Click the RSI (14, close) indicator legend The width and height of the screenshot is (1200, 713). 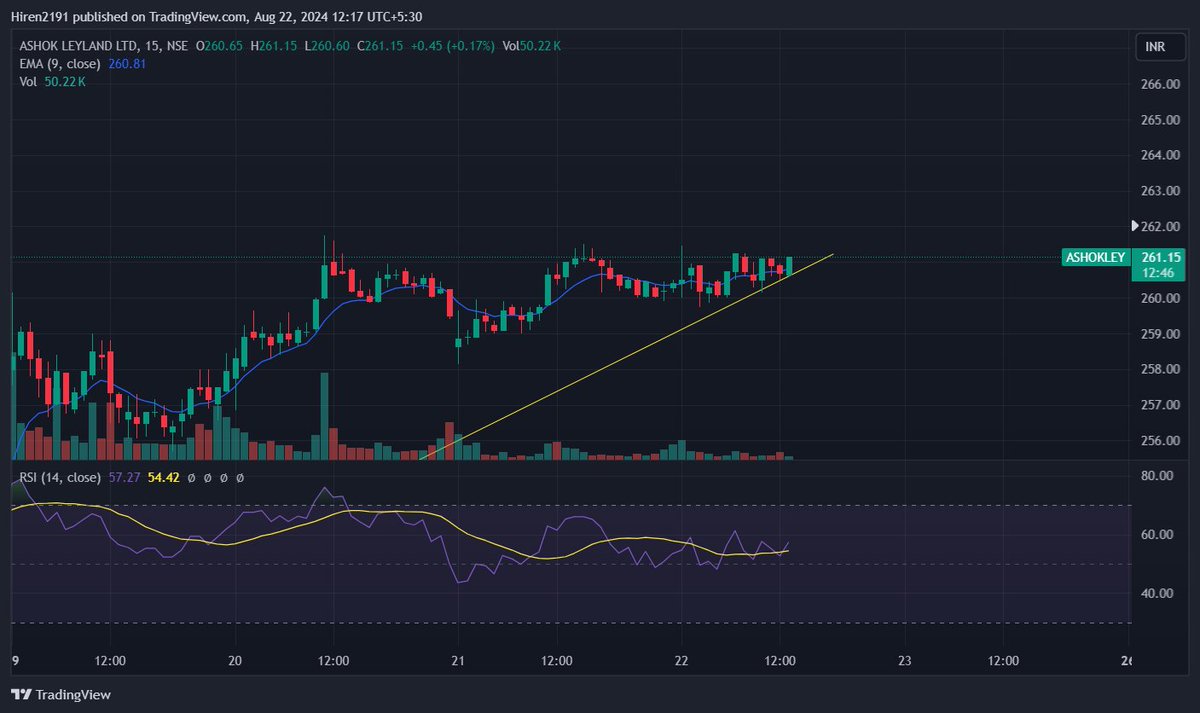coord(60,478)
